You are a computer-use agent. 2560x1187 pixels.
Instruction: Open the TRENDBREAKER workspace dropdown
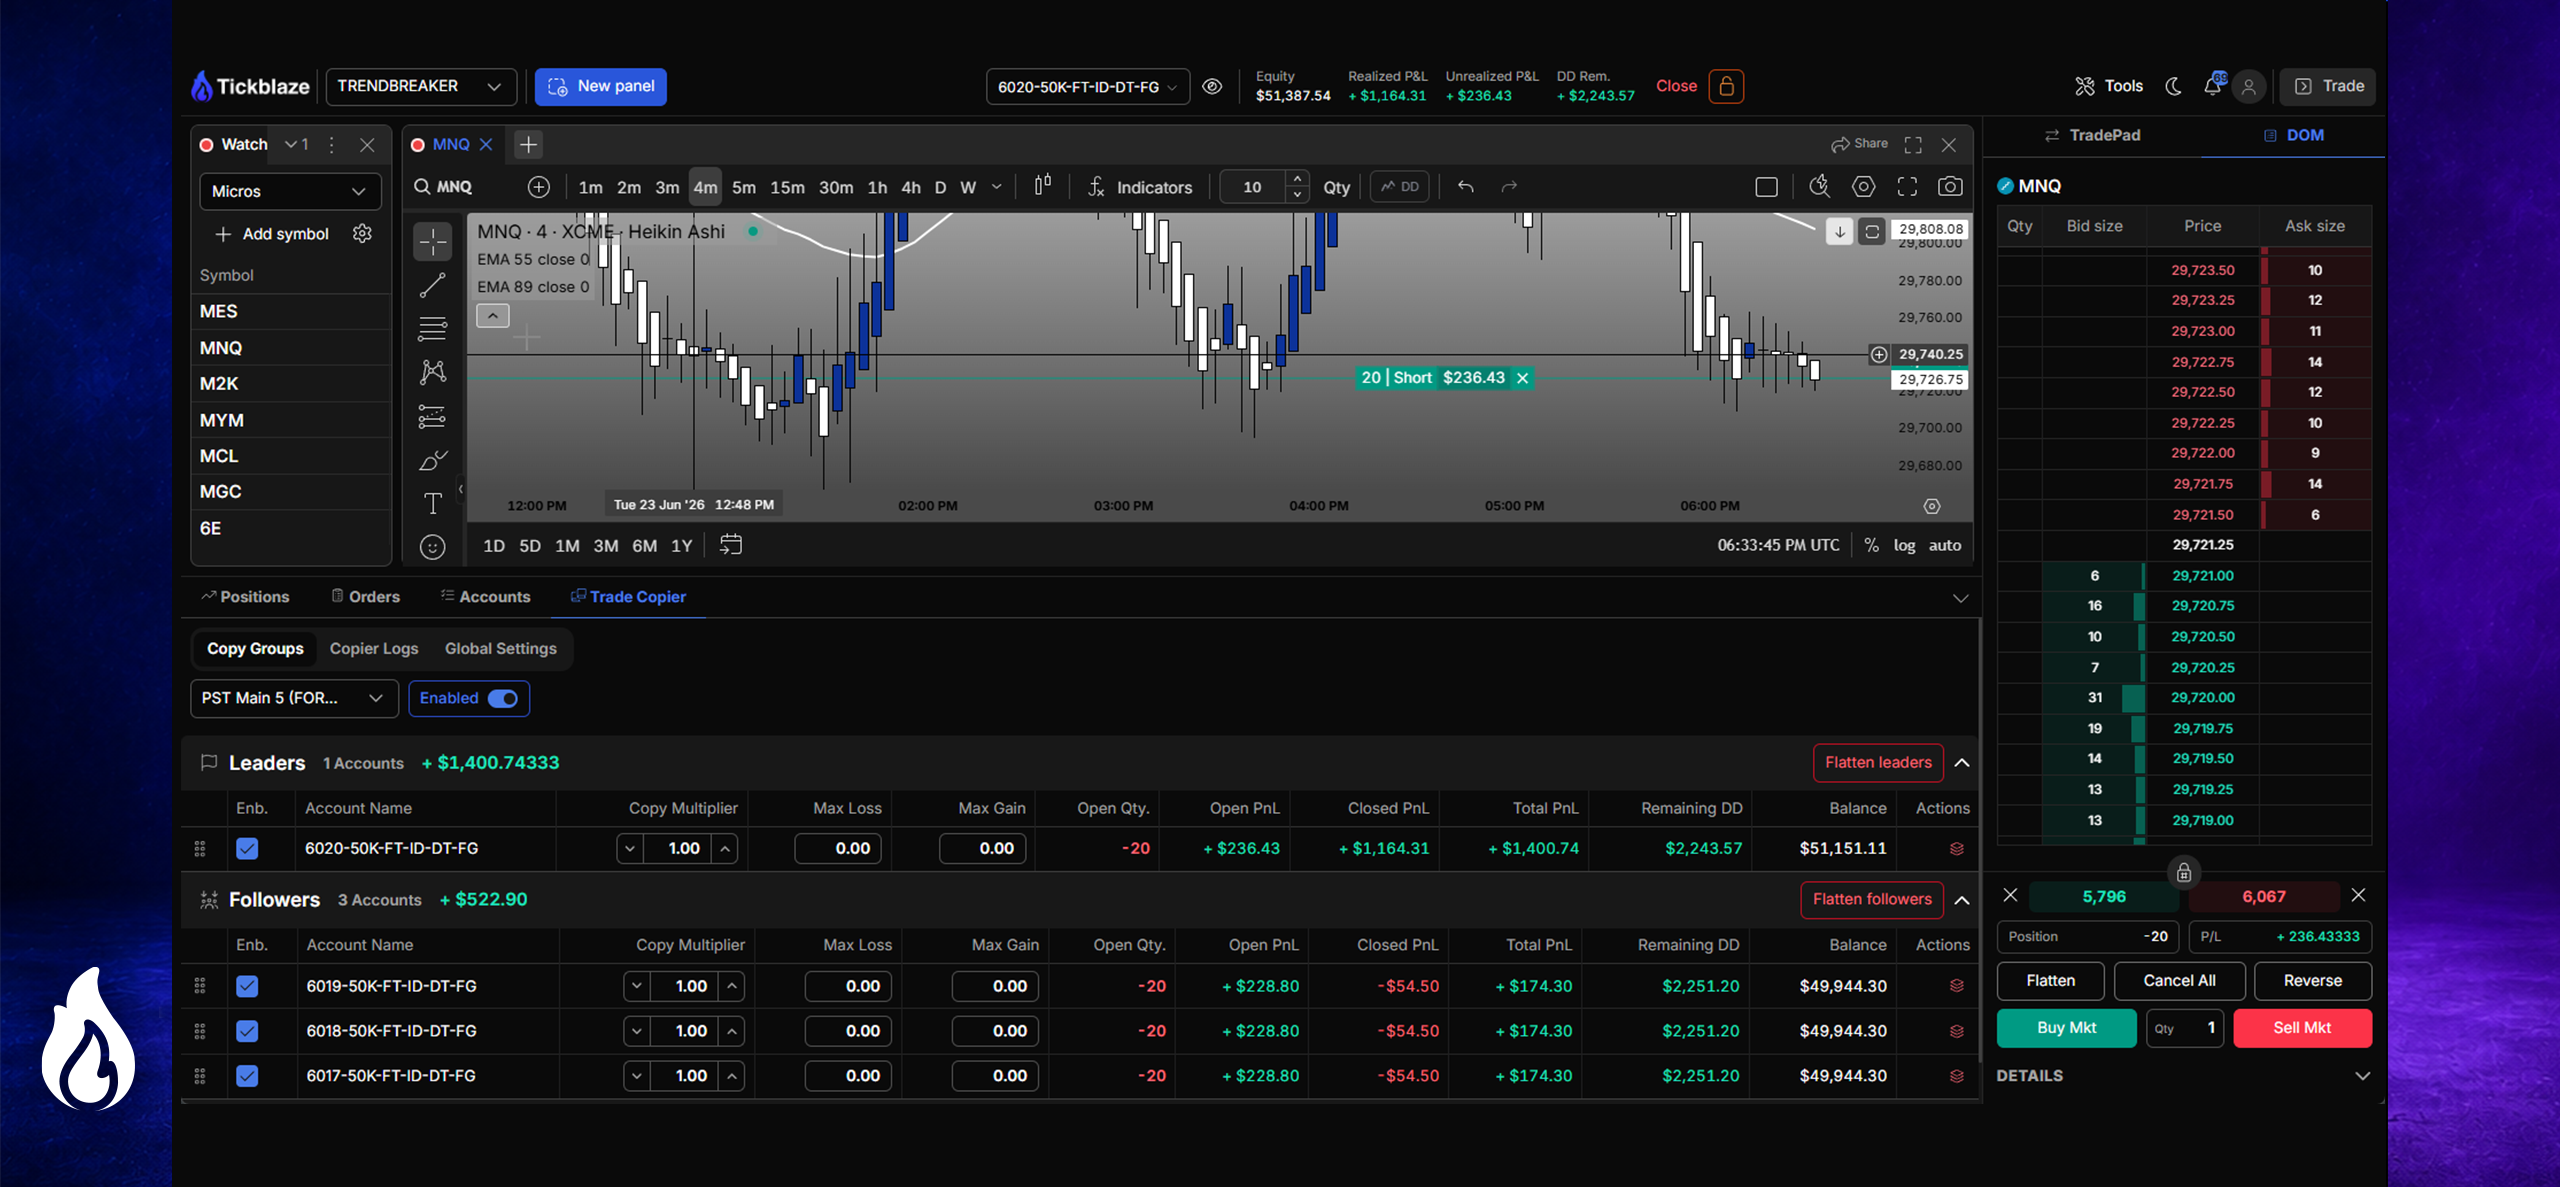421,86
